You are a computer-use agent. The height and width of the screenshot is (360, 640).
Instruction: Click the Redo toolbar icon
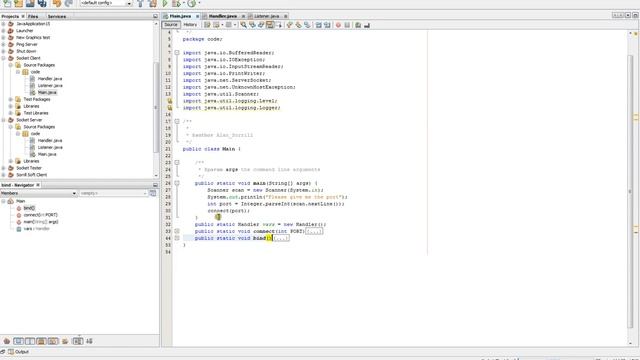[x=69, y=3]
